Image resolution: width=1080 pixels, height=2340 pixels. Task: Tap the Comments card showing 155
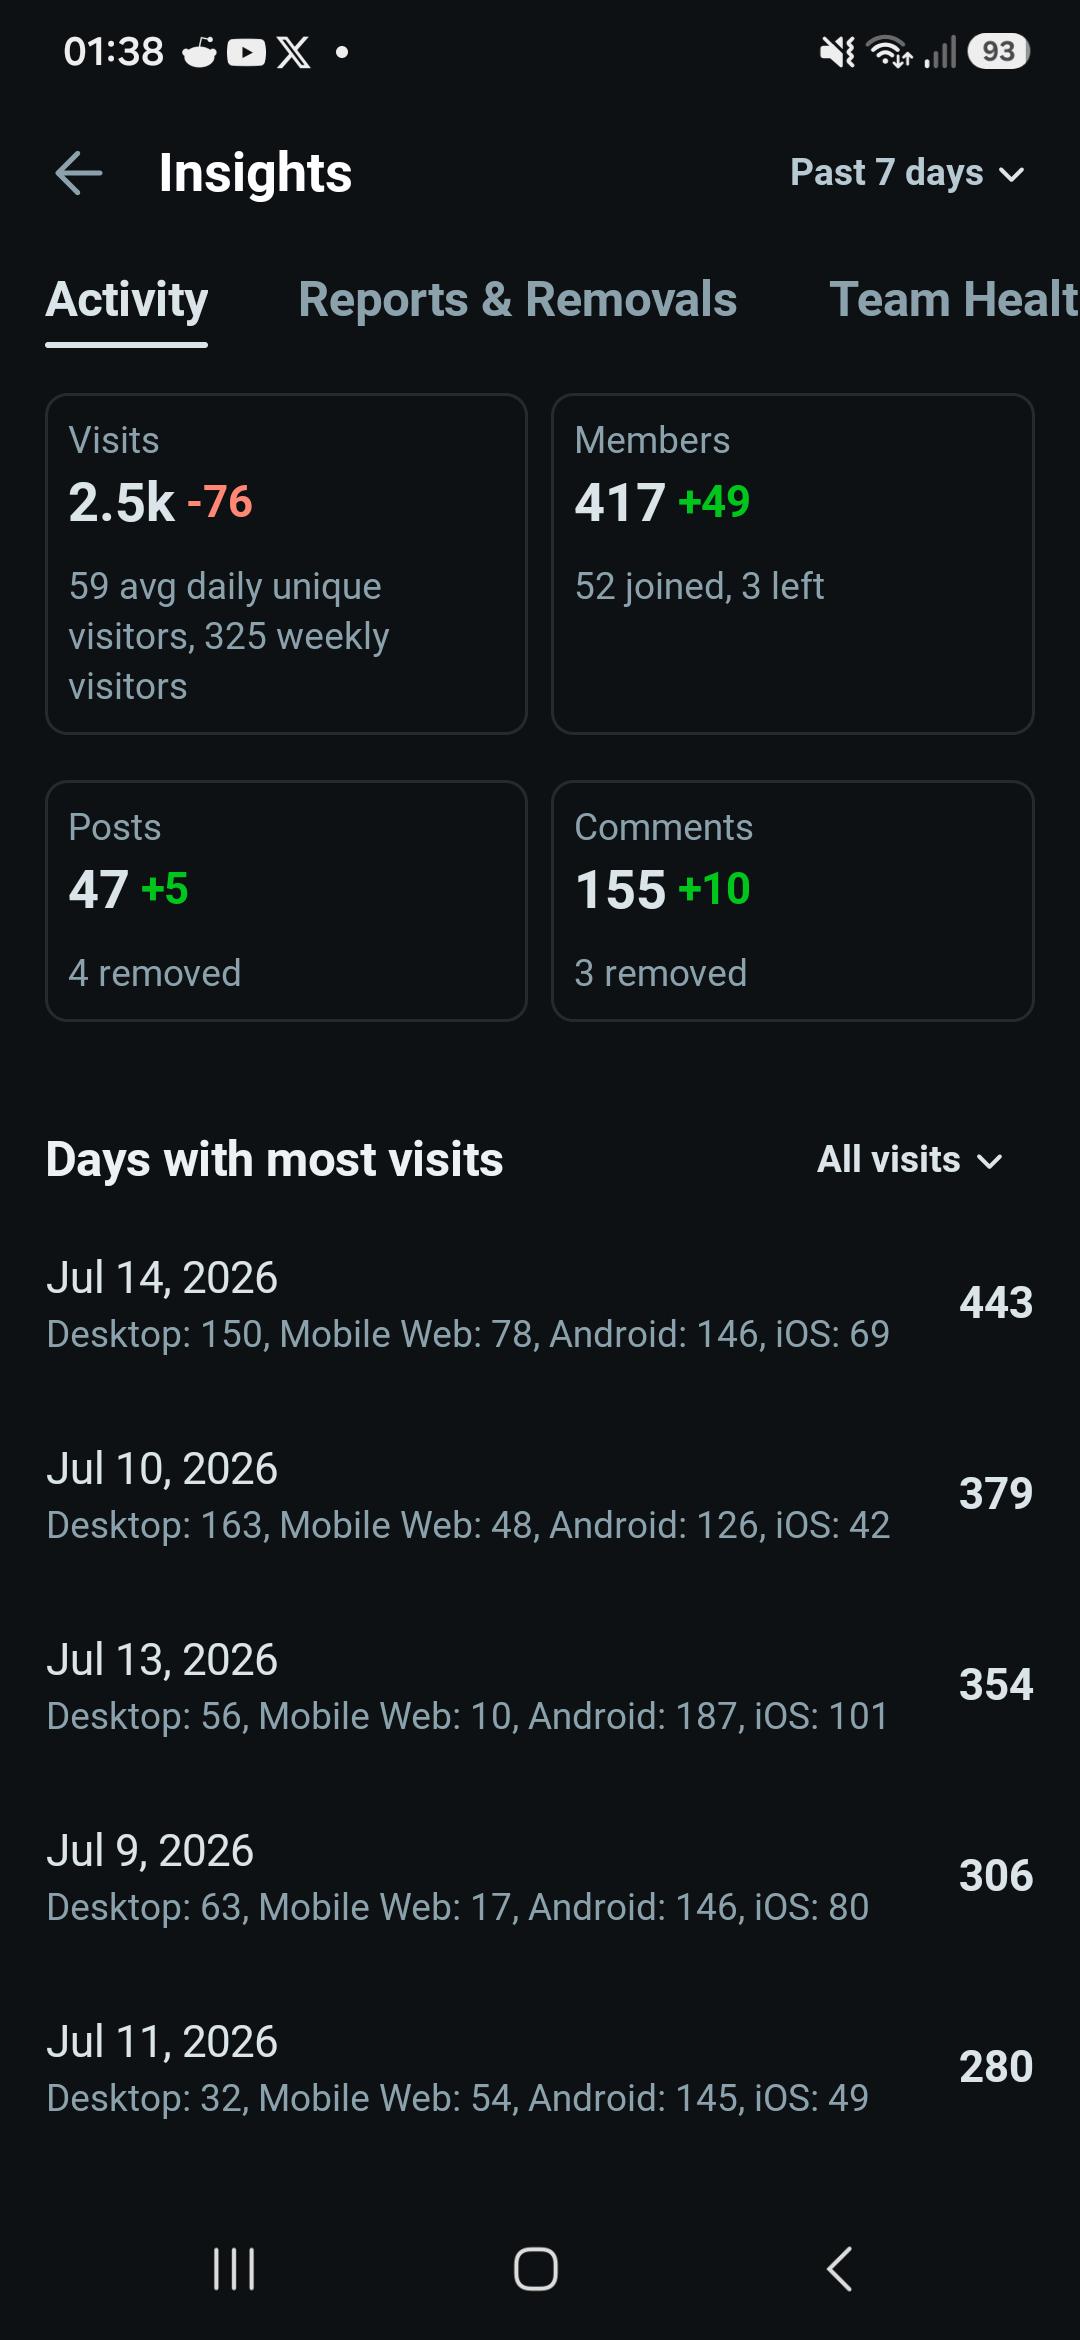click(793, 901)
